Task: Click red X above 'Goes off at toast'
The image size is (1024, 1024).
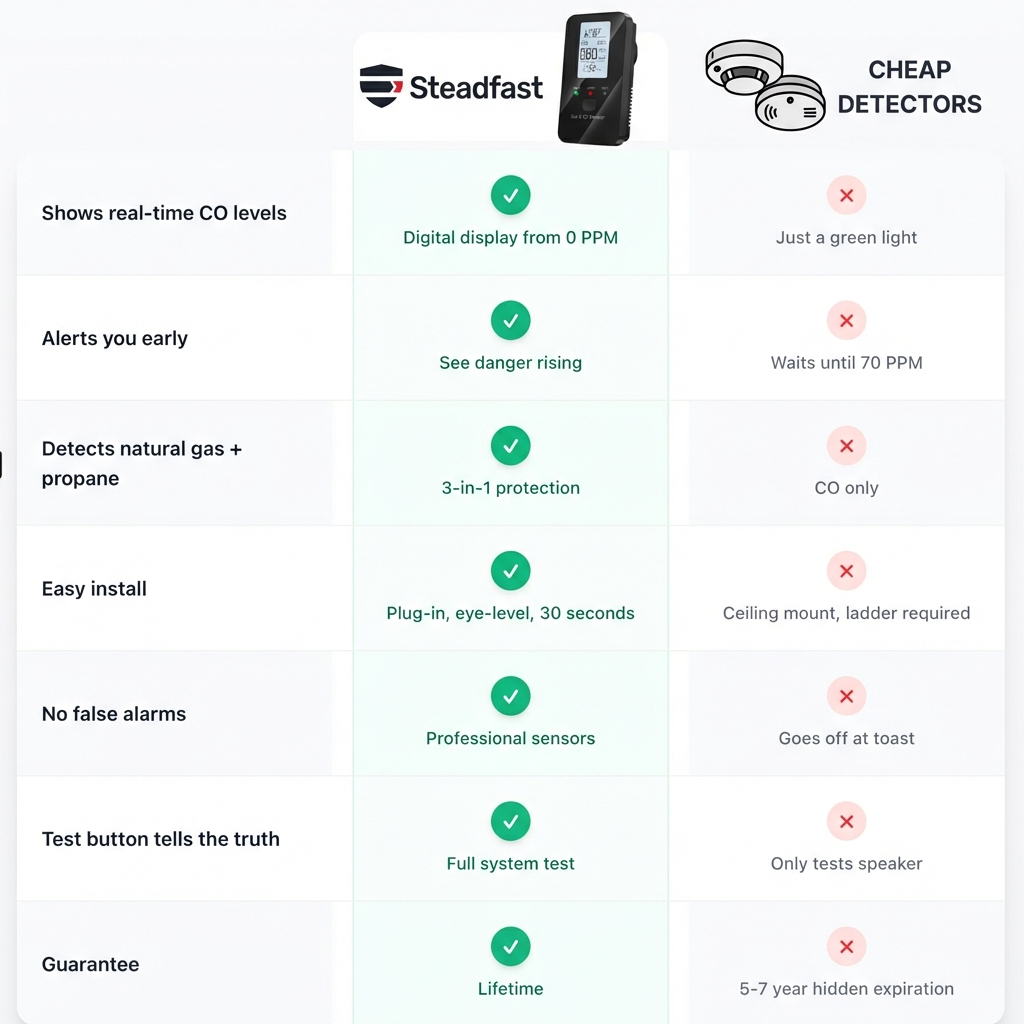Action: click(846, 695)
